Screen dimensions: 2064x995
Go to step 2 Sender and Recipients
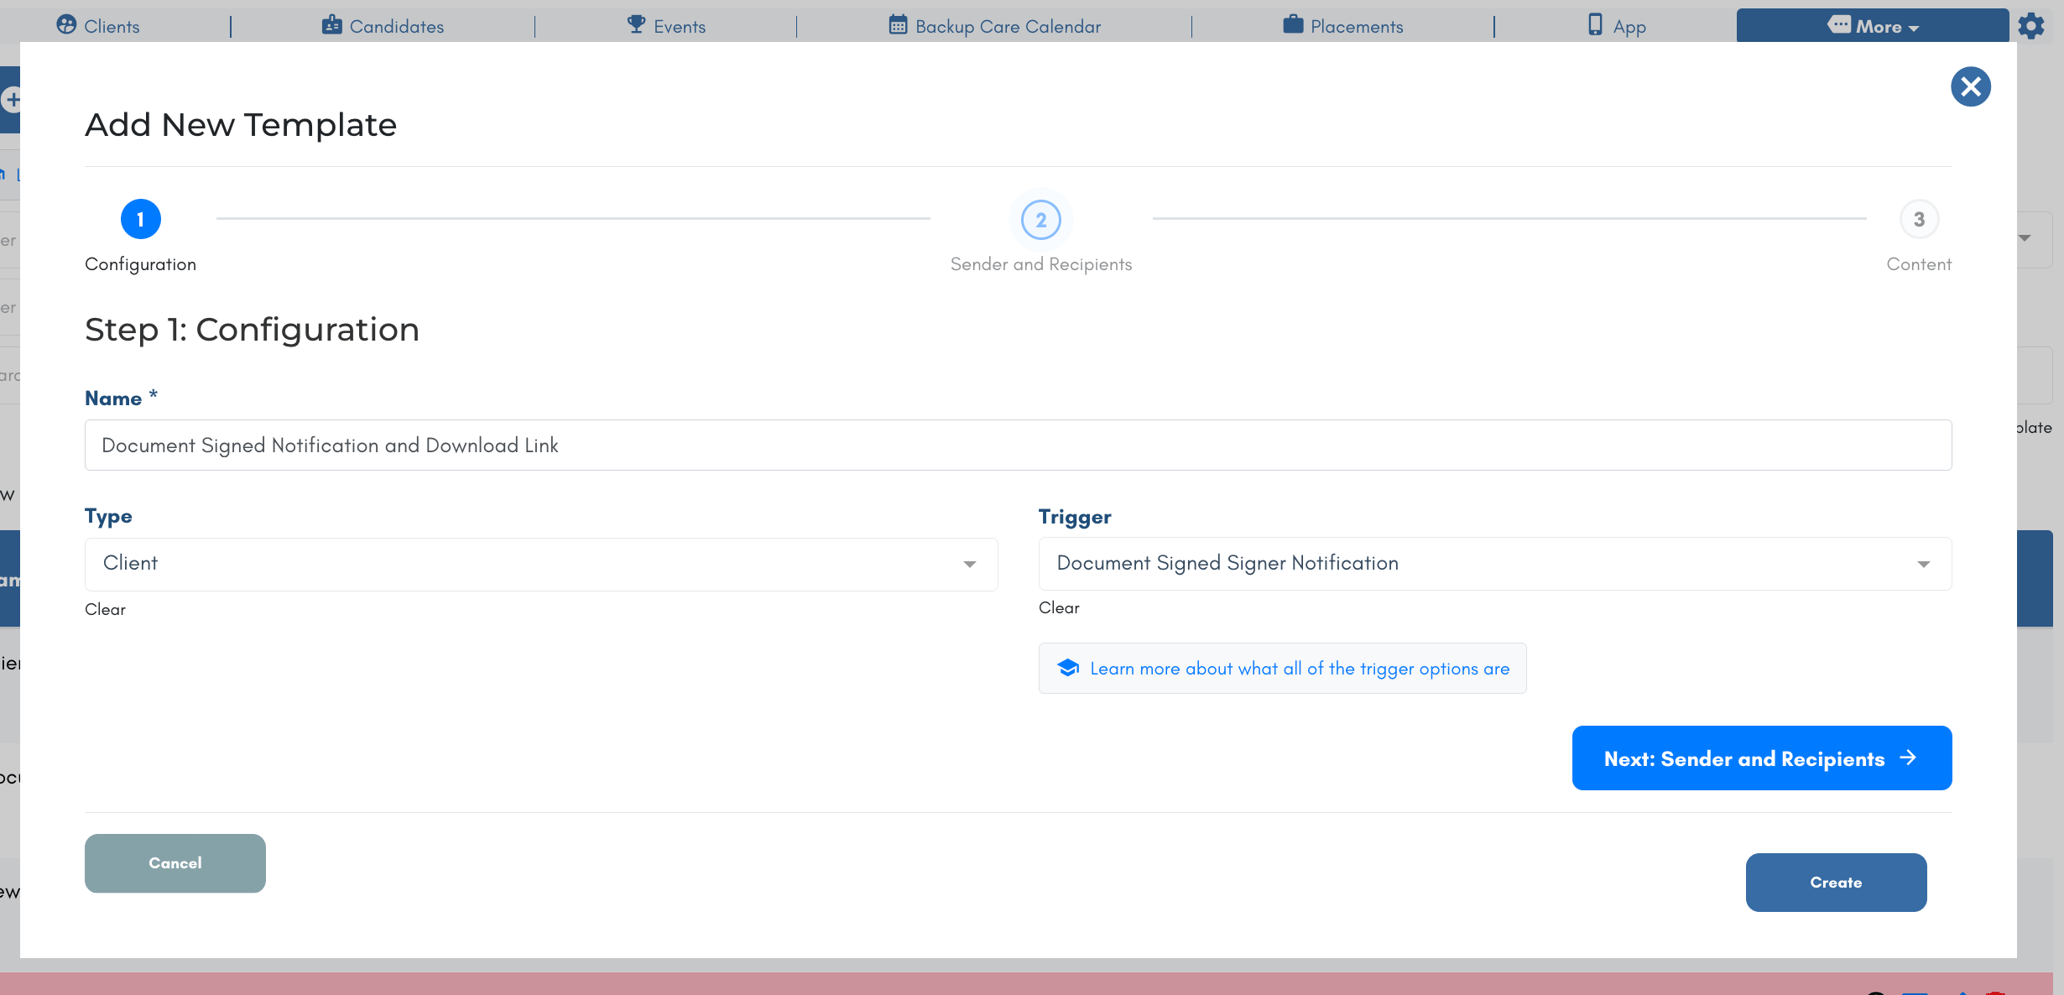point(1041,220)
